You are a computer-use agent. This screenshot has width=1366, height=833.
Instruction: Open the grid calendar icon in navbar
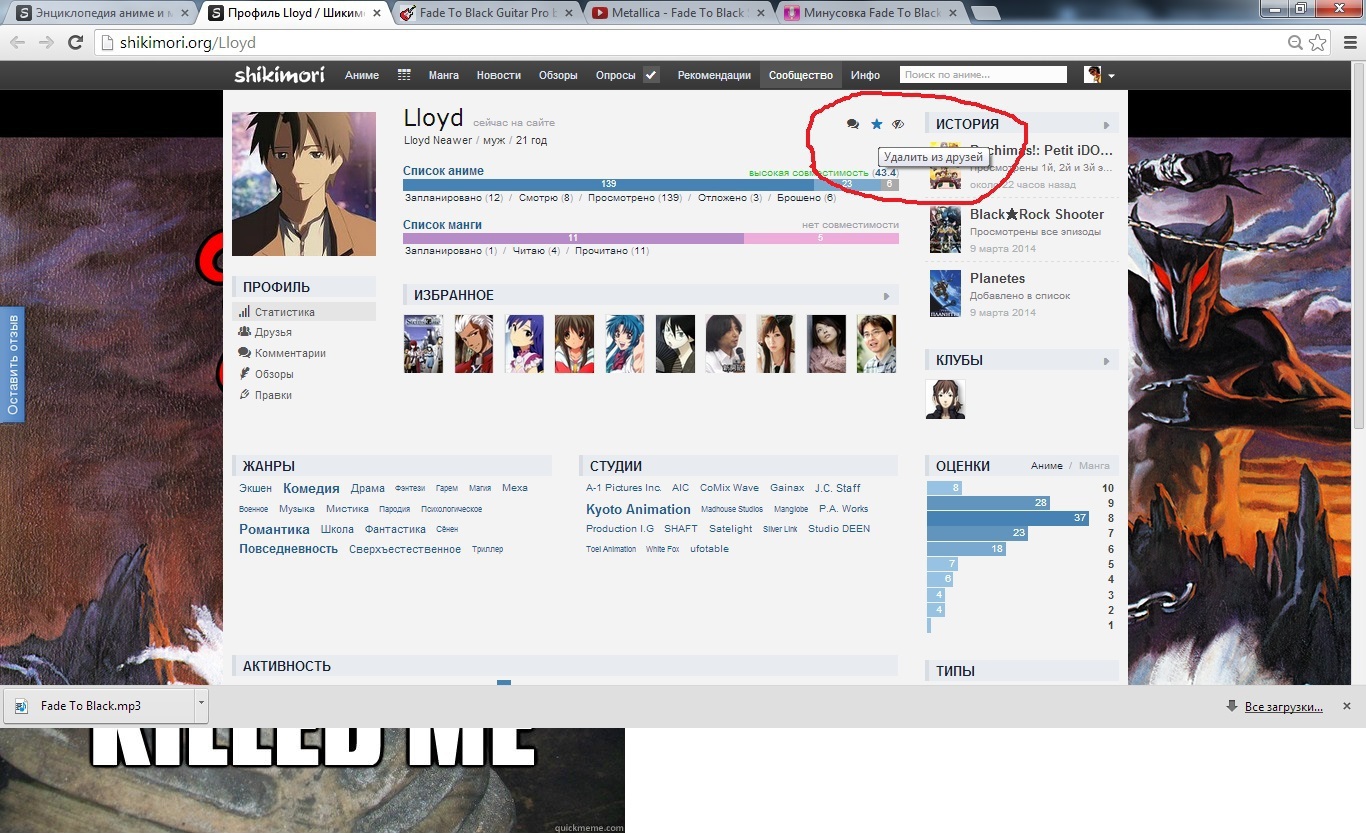404,75
